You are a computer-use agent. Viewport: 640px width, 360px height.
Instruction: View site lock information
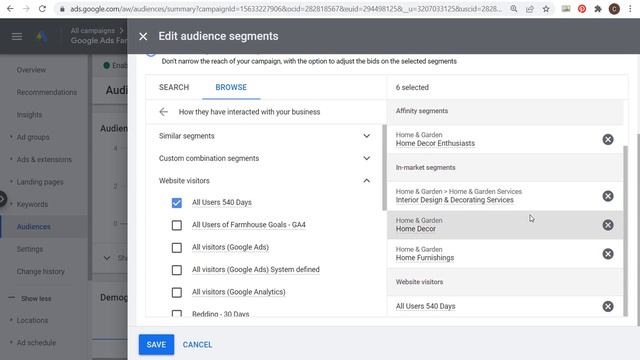[x=62, y=9]
